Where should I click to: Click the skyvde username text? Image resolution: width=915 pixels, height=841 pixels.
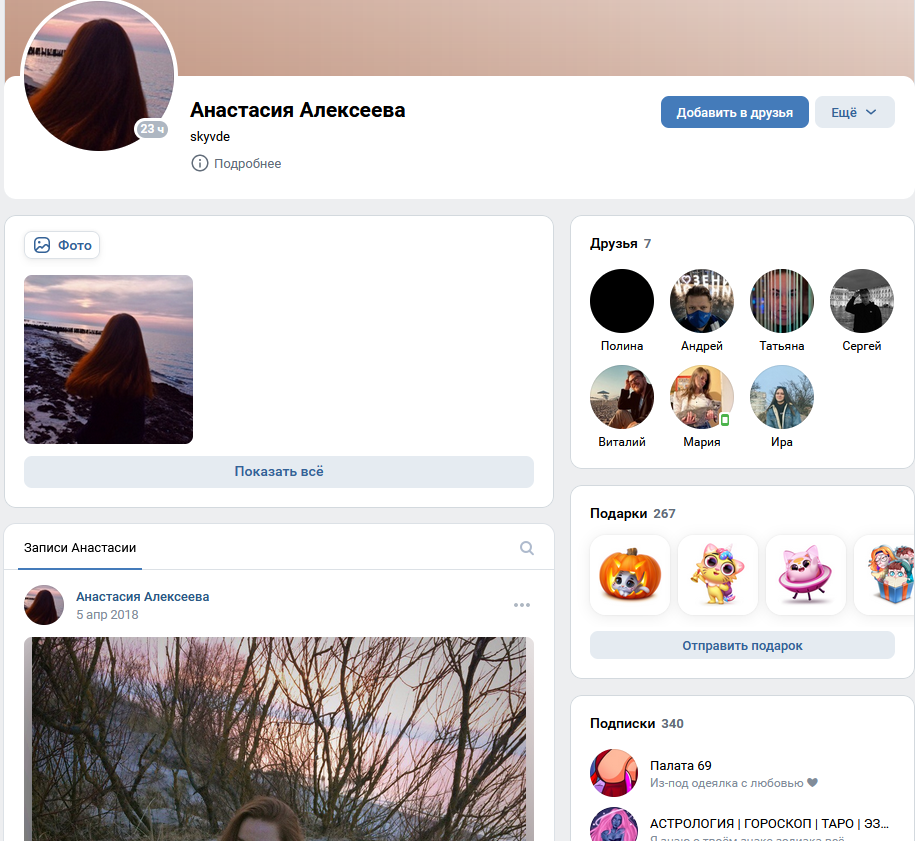coord(210,137)
